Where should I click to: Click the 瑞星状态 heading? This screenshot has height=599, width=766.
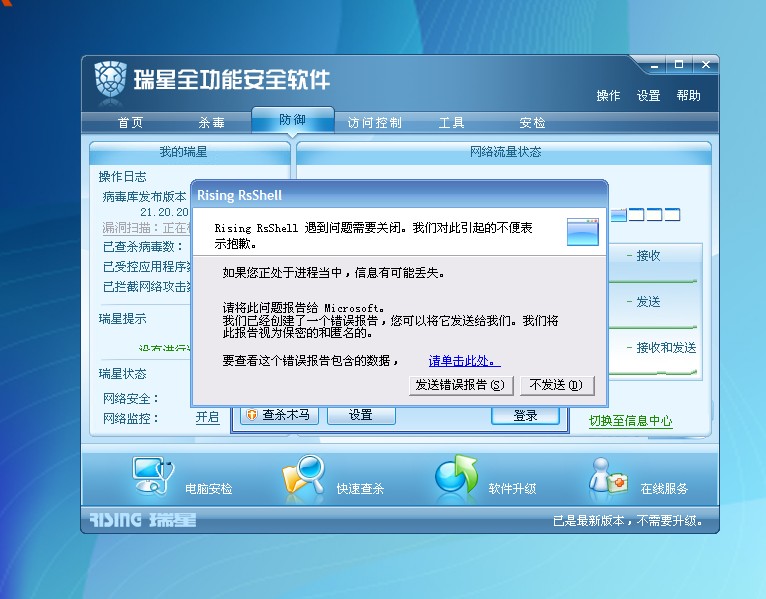[x=122, y=374]
